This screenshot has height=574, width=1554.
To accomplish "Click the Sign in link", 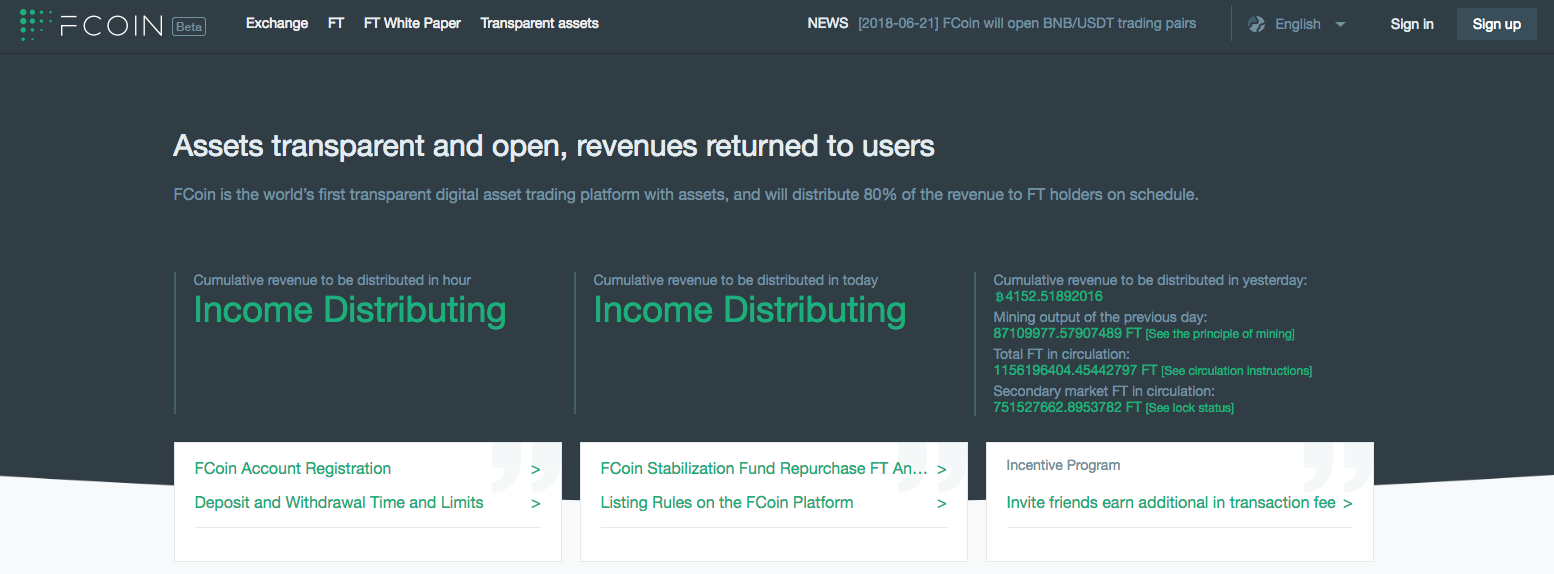I will point(1412,24).
